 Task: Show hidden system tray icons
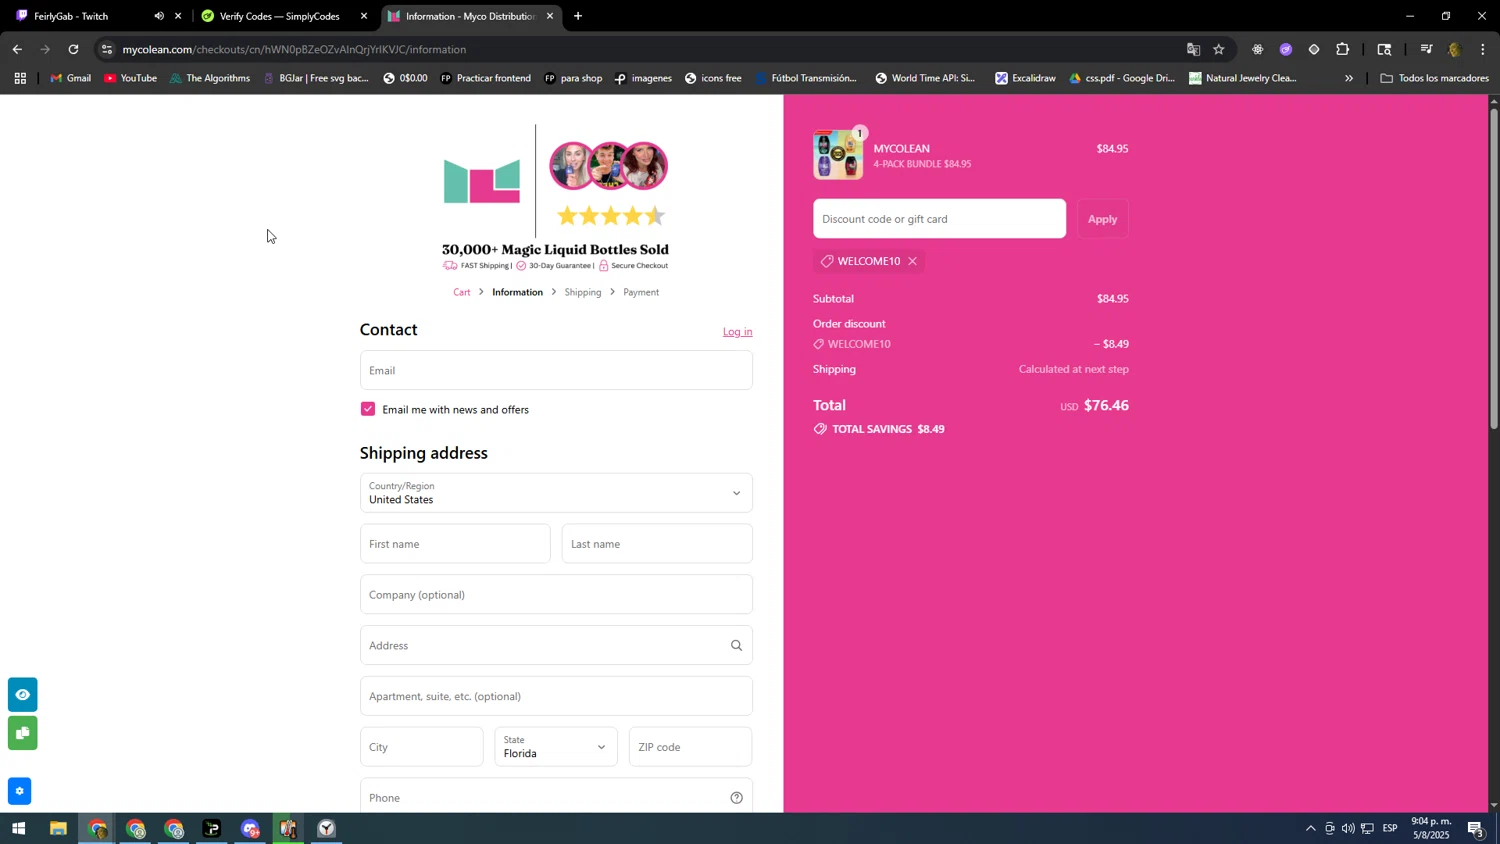tap(1310, 828)
